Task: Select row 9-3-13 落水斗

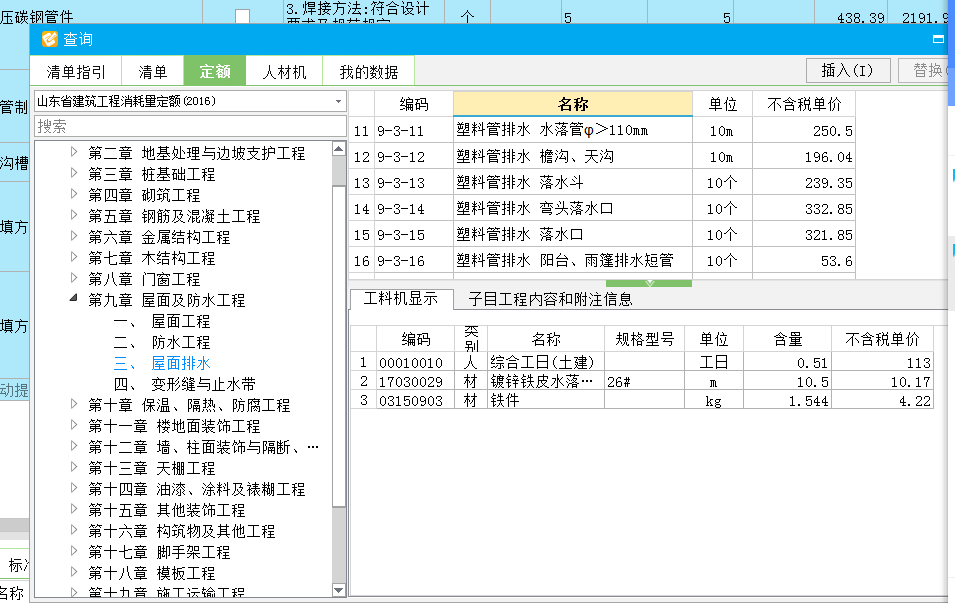Action: [602, 183]
